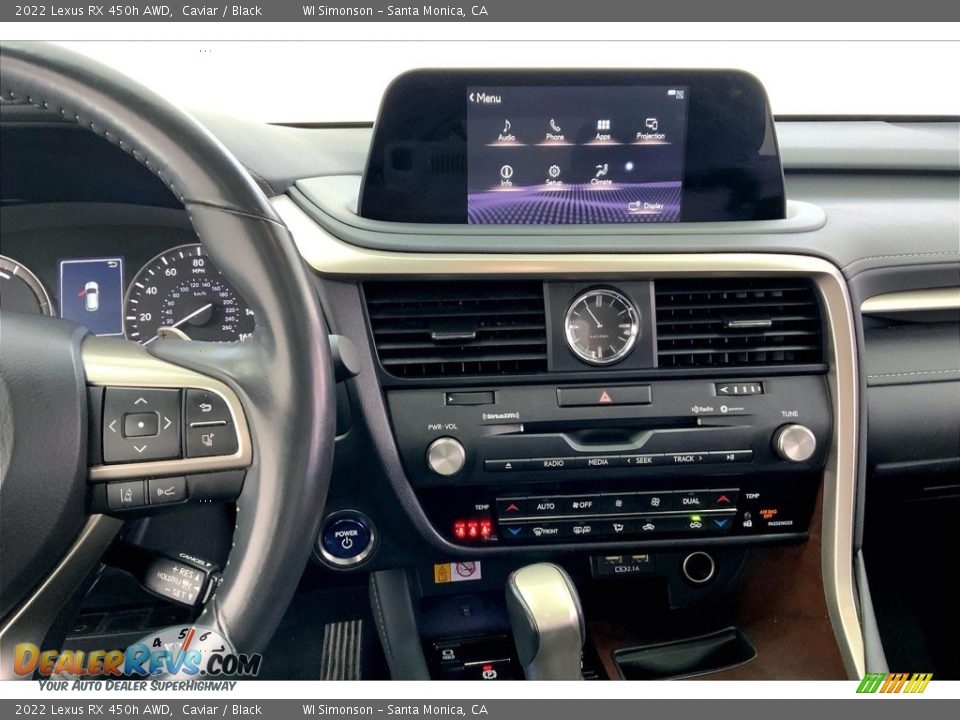This screenshot has height=720, width=960.
Task: Tap the vehicle door status display in cluster
Action: click(x=92, y=296)
